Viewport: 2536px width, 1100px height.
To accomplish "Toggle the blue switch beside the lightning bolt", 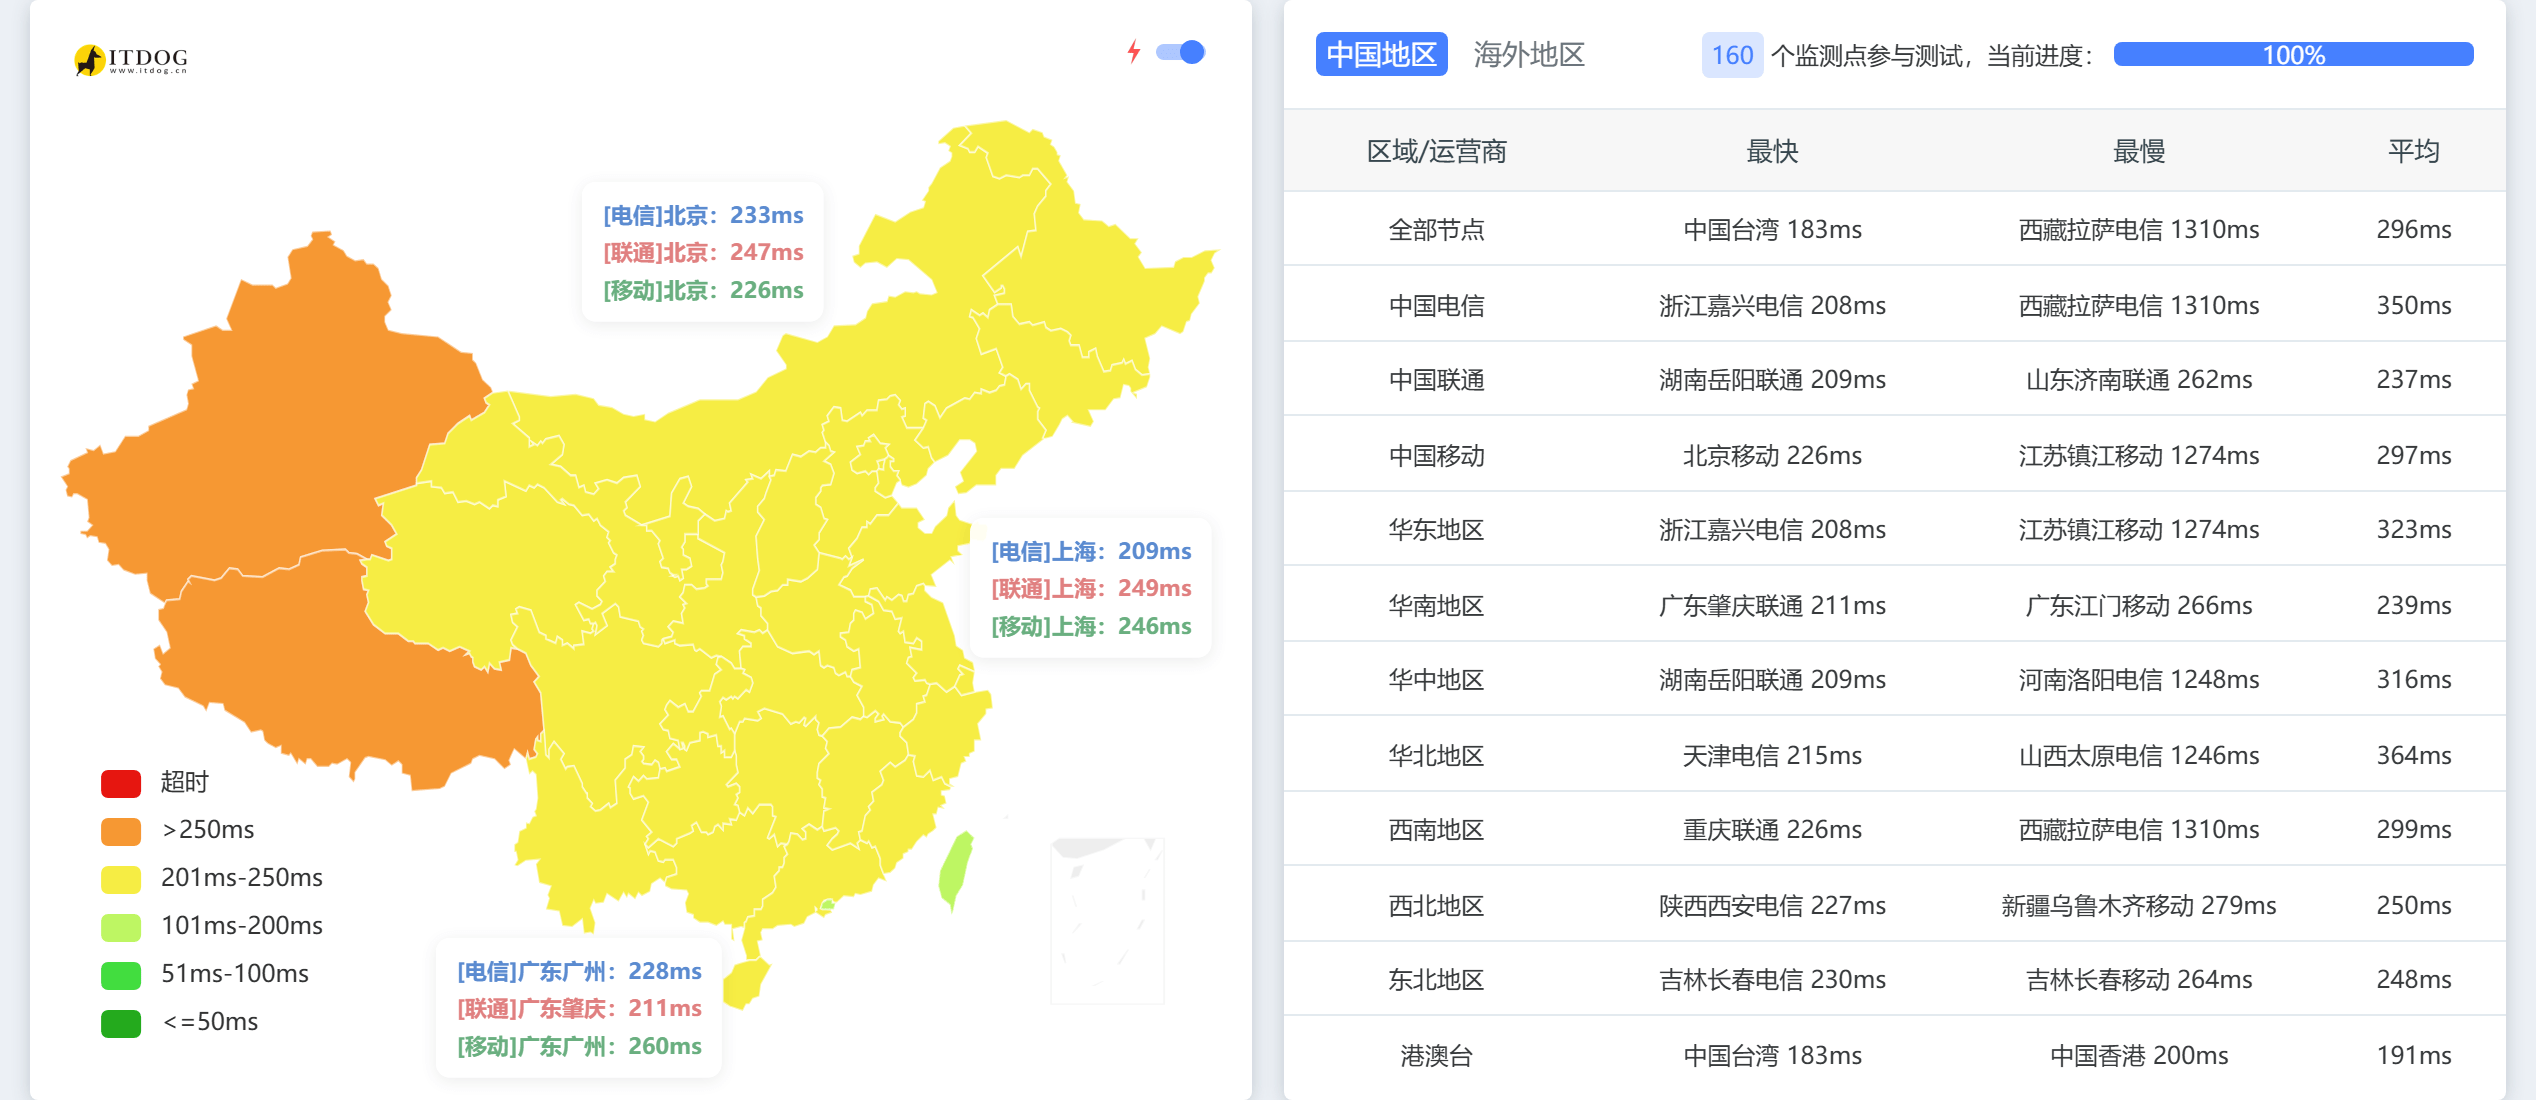I will [1180, 52].
